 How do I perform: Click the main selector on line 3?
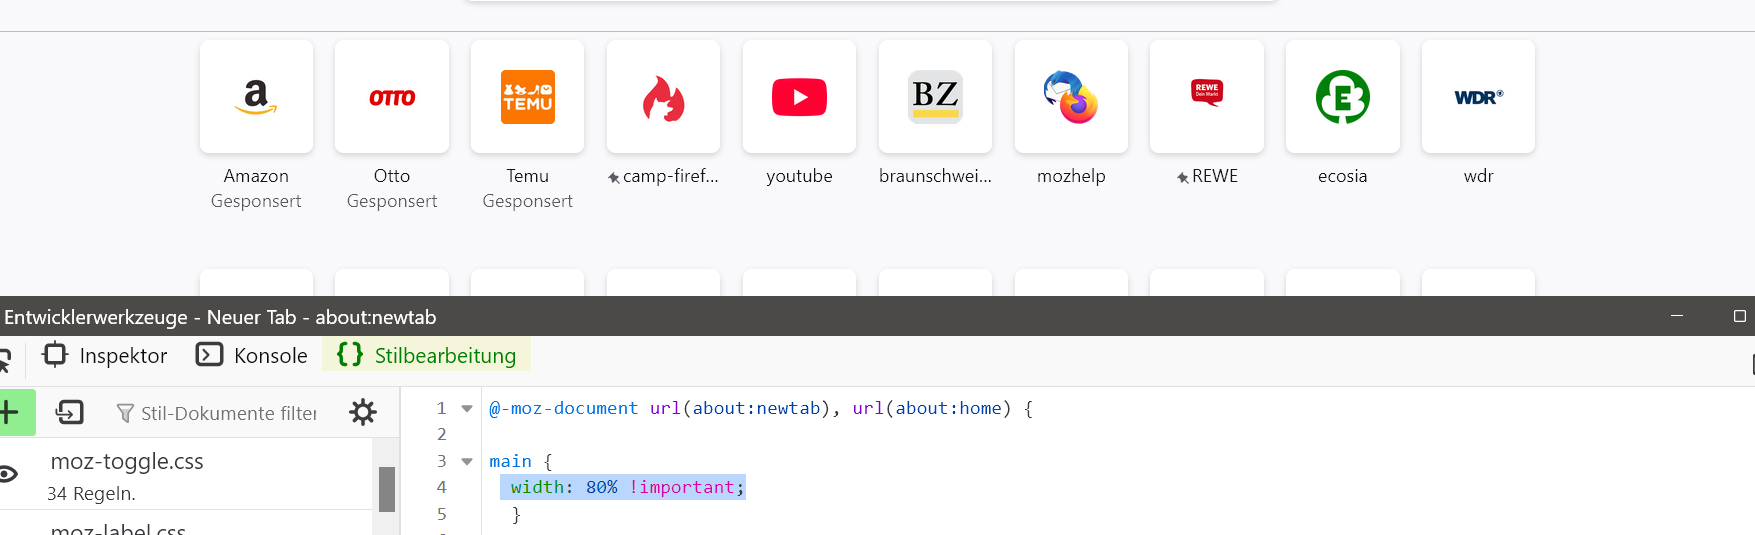[510, 461]
